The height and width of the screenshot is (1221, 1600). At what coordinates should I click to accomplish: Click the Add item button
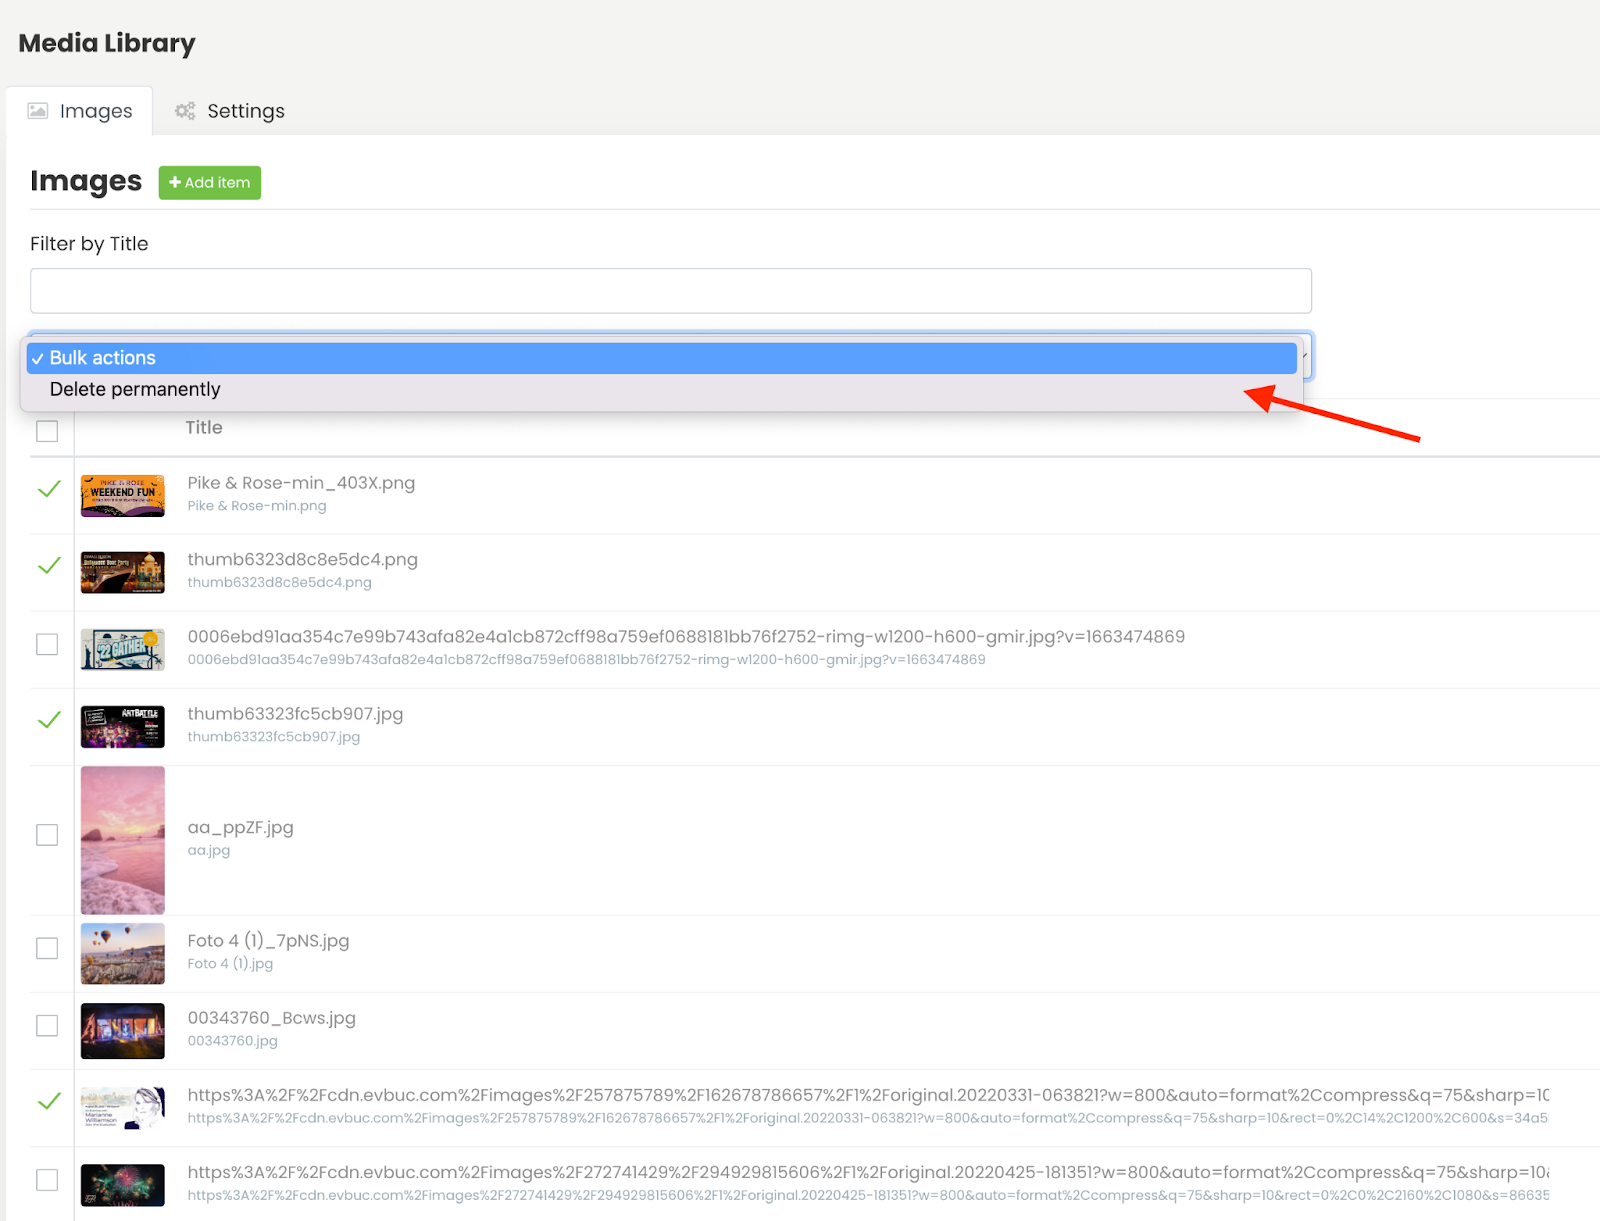(x=209, y=182)
